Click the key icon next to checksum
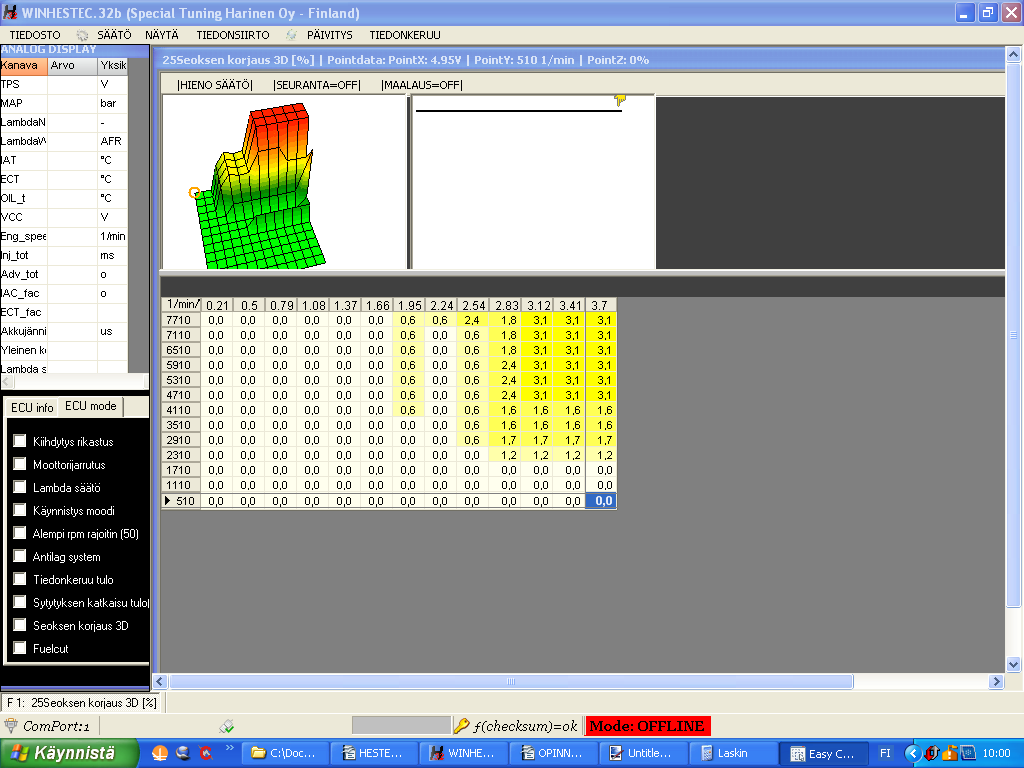 tap(462, 726)
